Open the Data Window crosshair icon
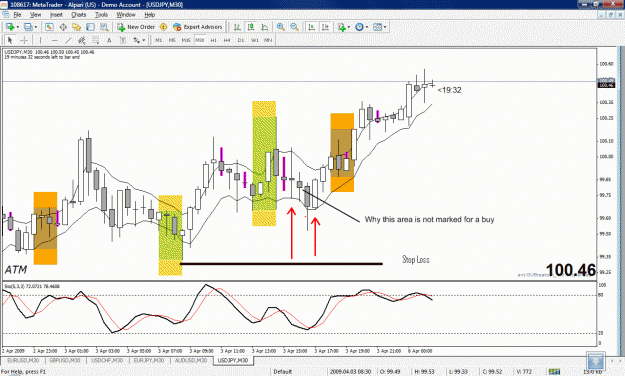This screenshot has width=625, height=376. click(x=63, y=27)
